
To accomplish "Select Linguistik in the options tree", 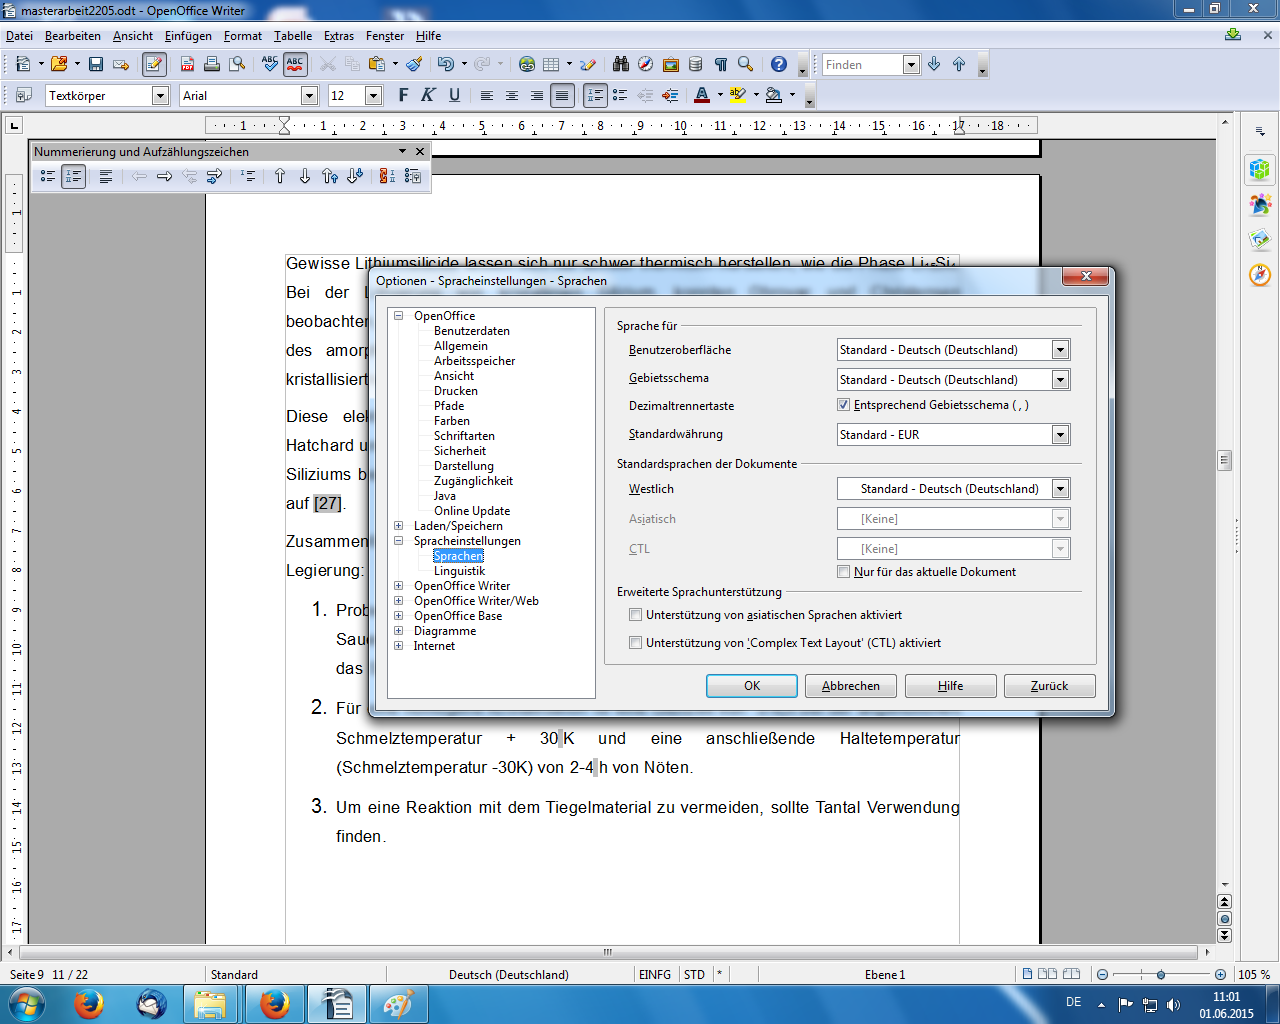I will (x=459, y=571).
